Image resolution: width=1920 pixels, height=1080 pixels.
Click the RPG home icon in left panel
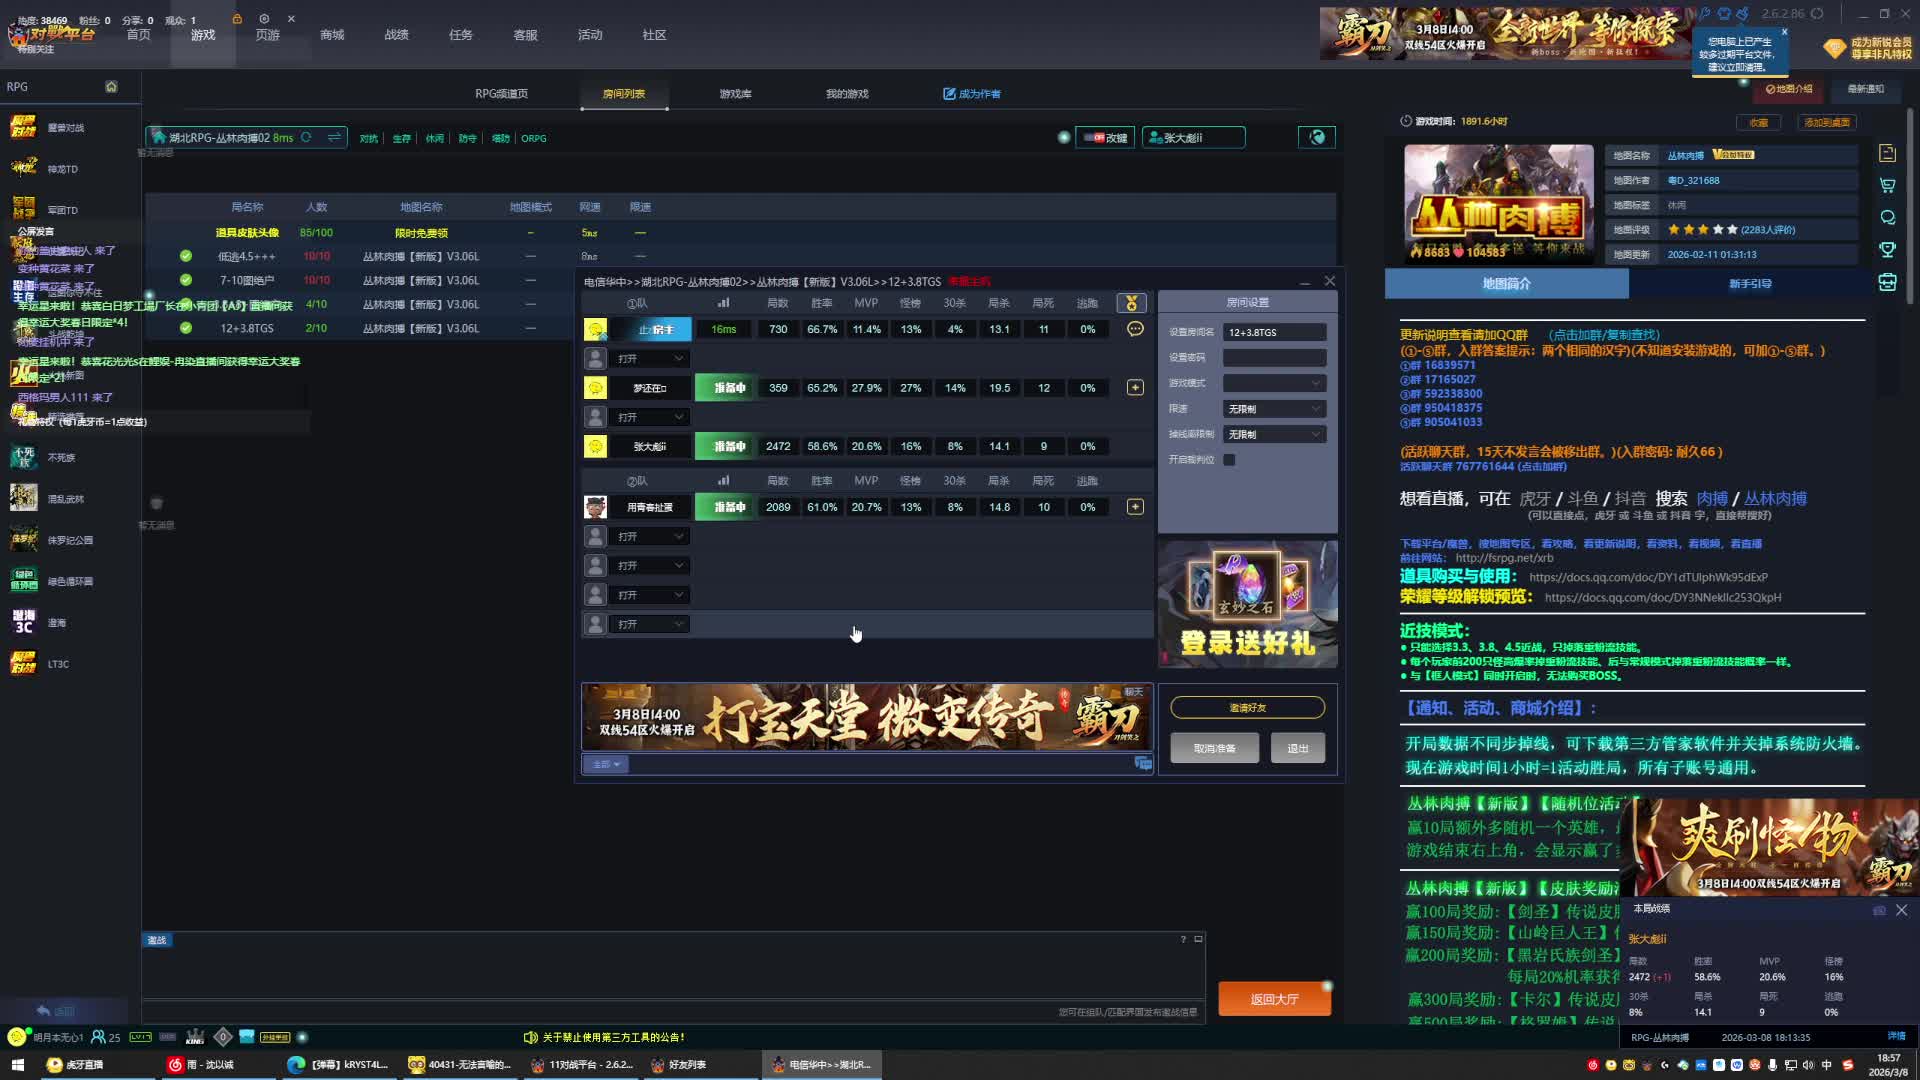point(111,87)
